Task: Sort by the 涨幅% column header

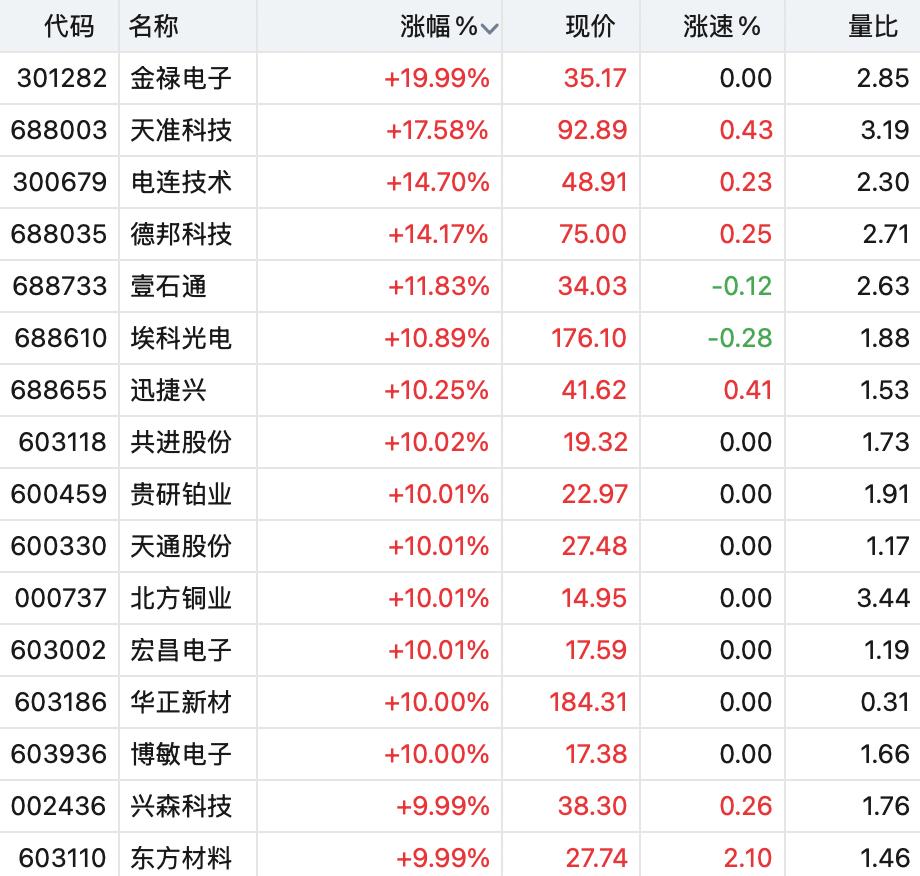Action: pyautogui.click(x=449, y=26)
